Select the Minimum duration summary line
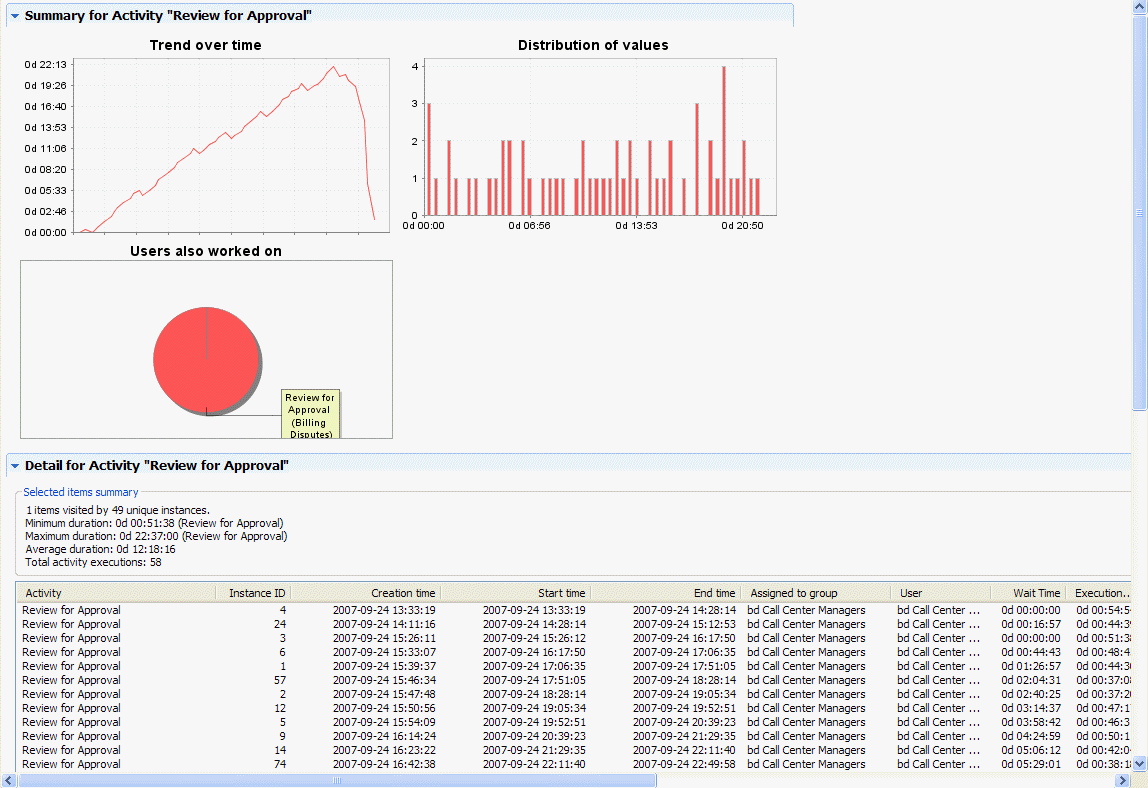The width and height of the screenshot is (1148, 788). pyautogui.click(x=154, y=523)
